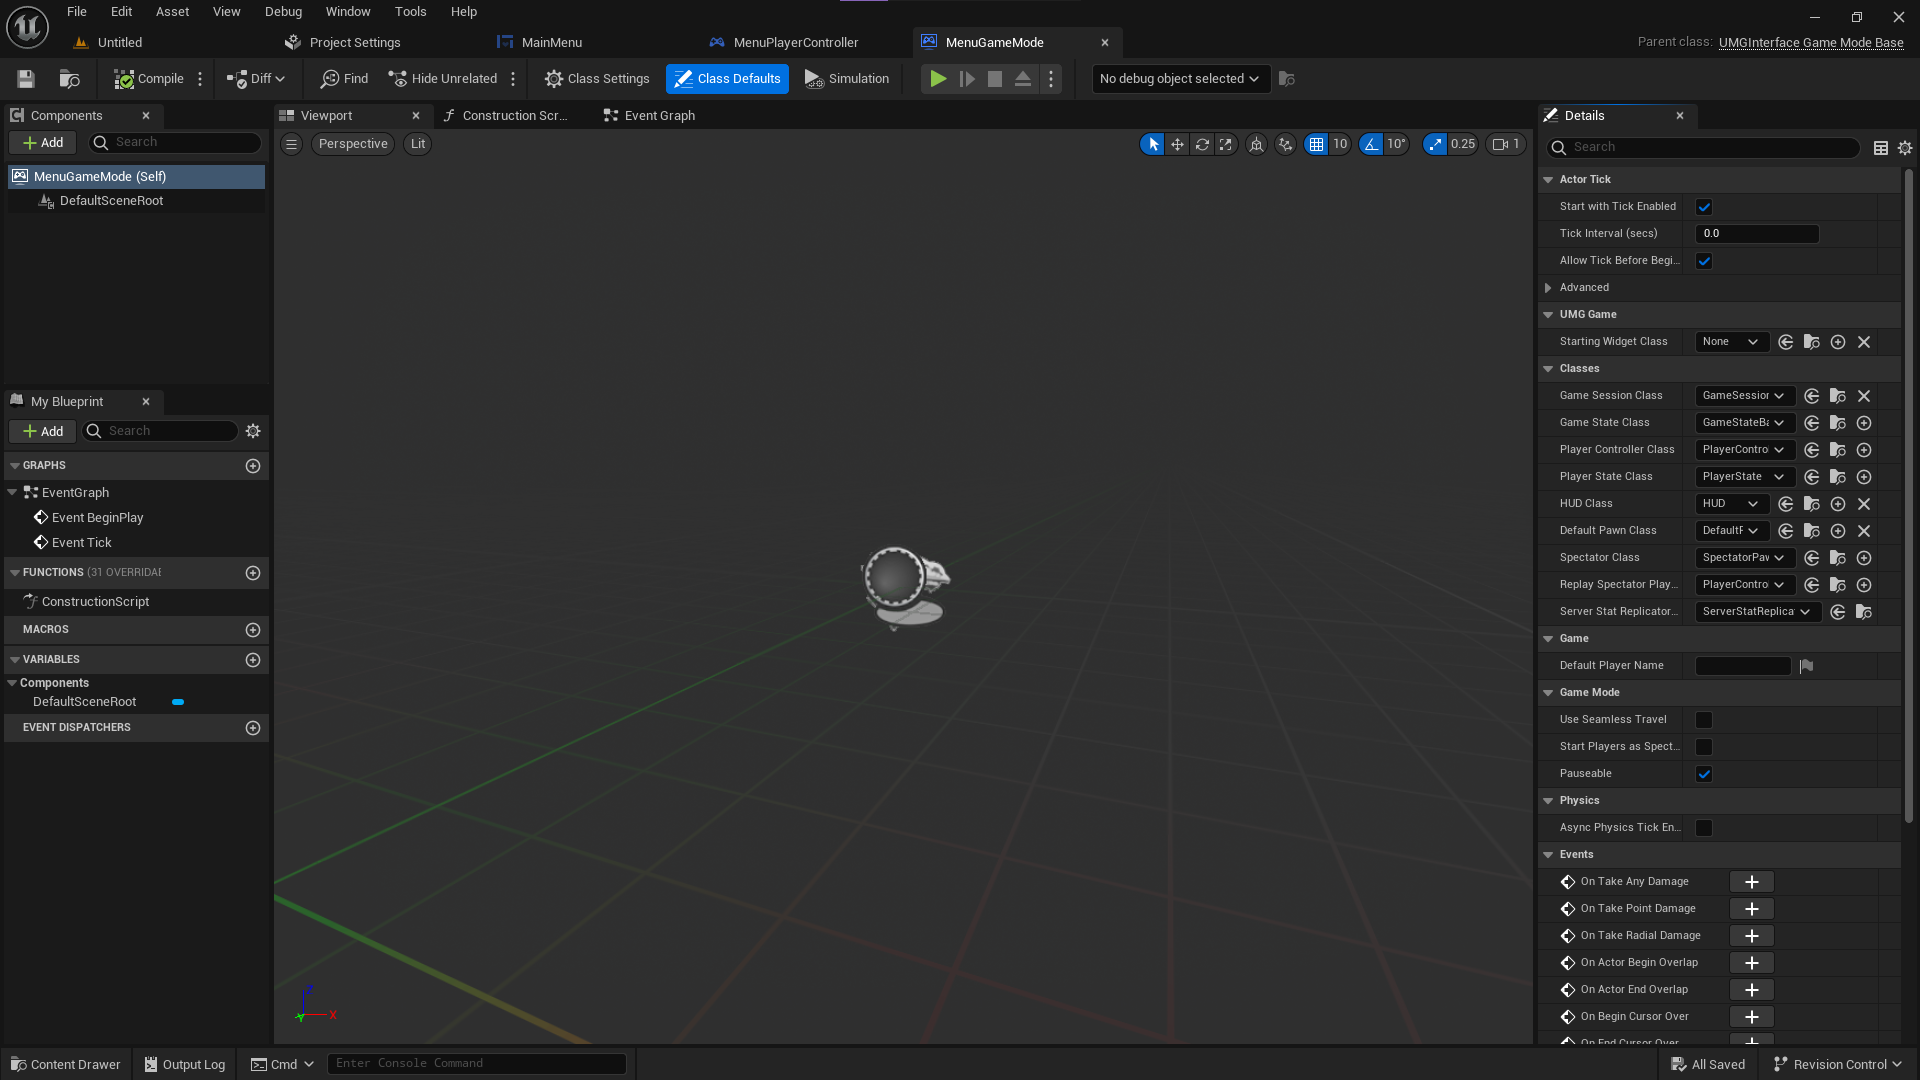The width and height of the screenshot is (1920, 1080).
Task: Click the Compile blueprint icon
Action: [x=124, y=79]
